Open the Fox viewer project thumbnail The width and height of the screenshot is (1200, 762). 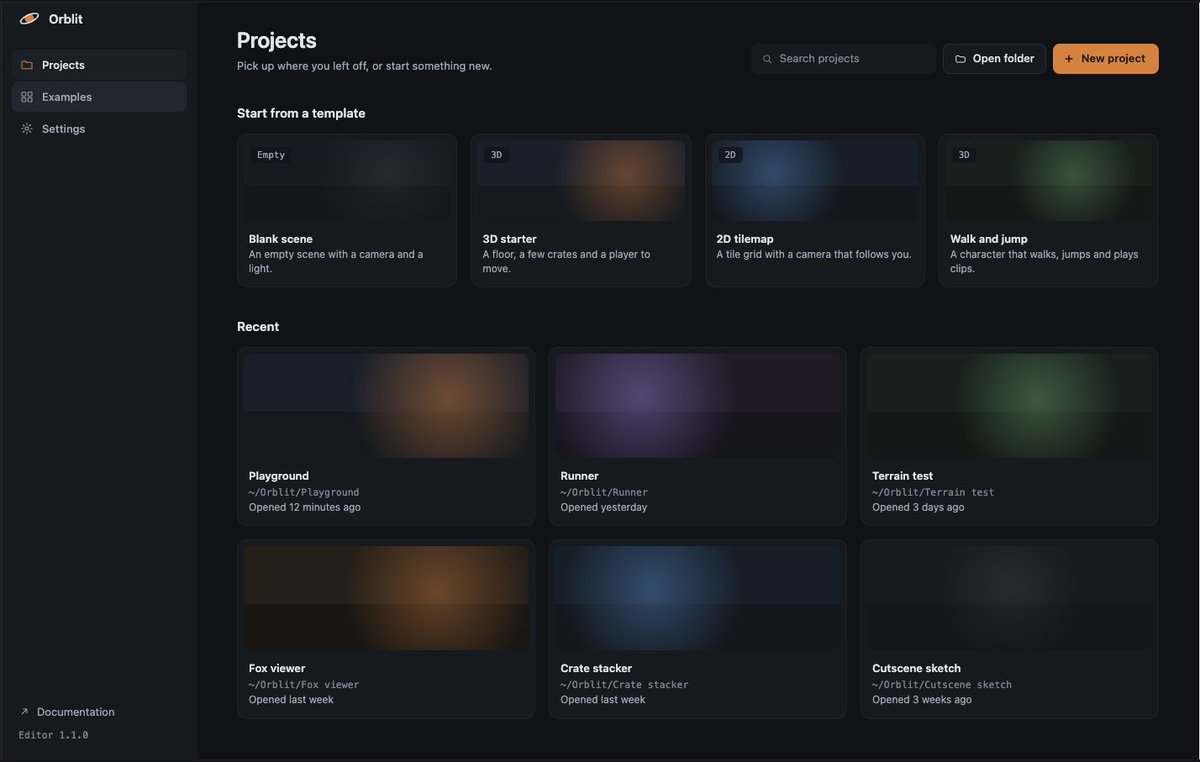point(386,598)
